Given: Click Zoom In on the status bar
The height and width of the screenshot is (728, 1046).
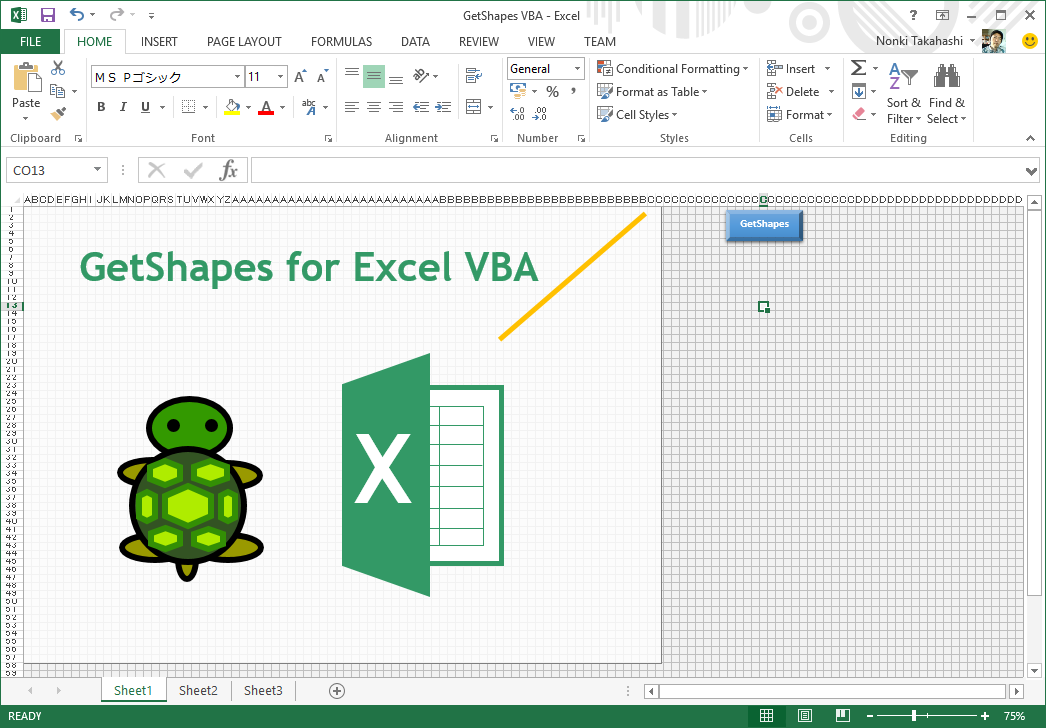Looking at the screenshot, I should click(984, 716).
